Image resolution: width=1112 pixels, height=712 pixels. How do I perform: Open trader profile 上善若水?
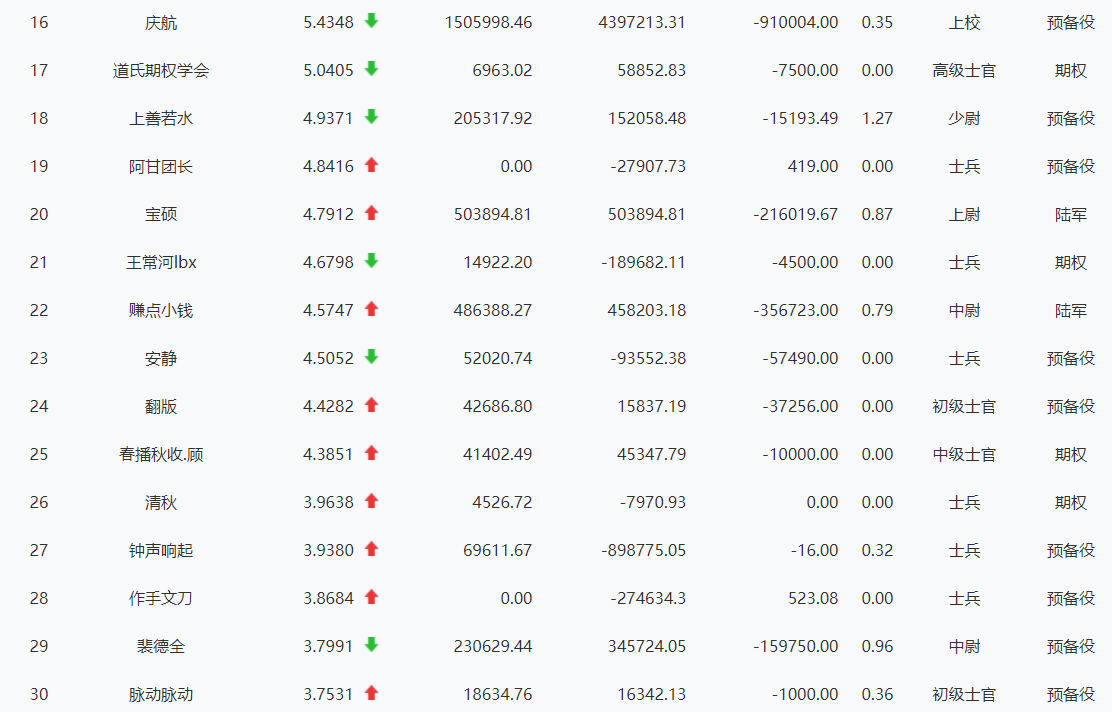pos(161,118)
